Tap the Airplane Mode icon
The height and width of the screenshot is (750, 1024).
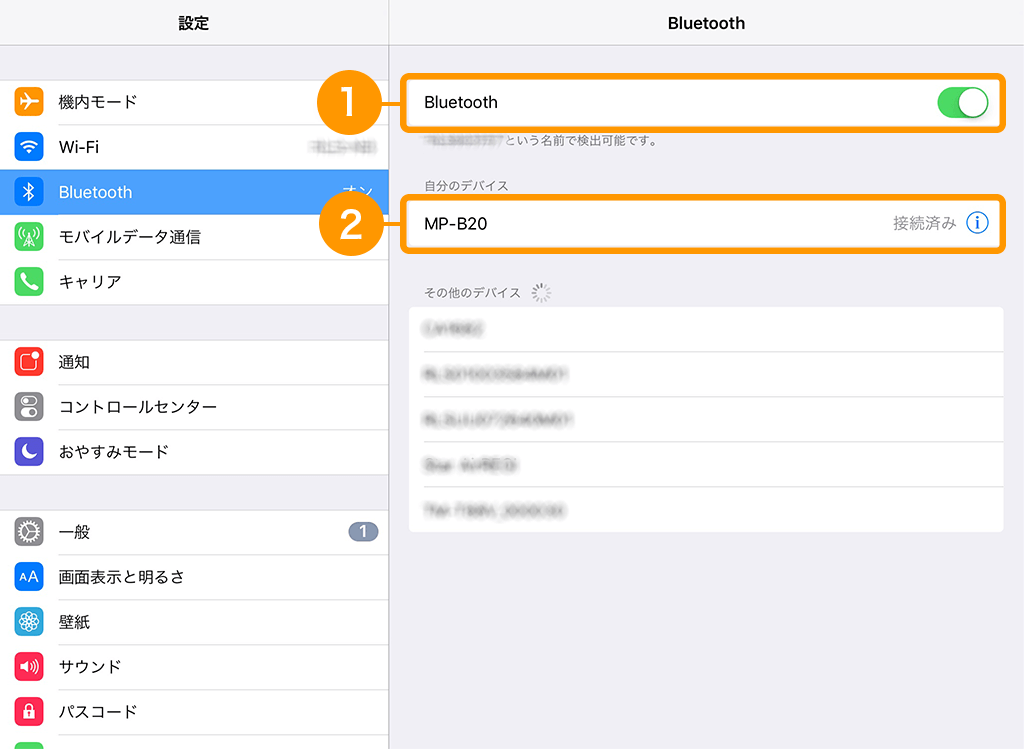point(29,102)
